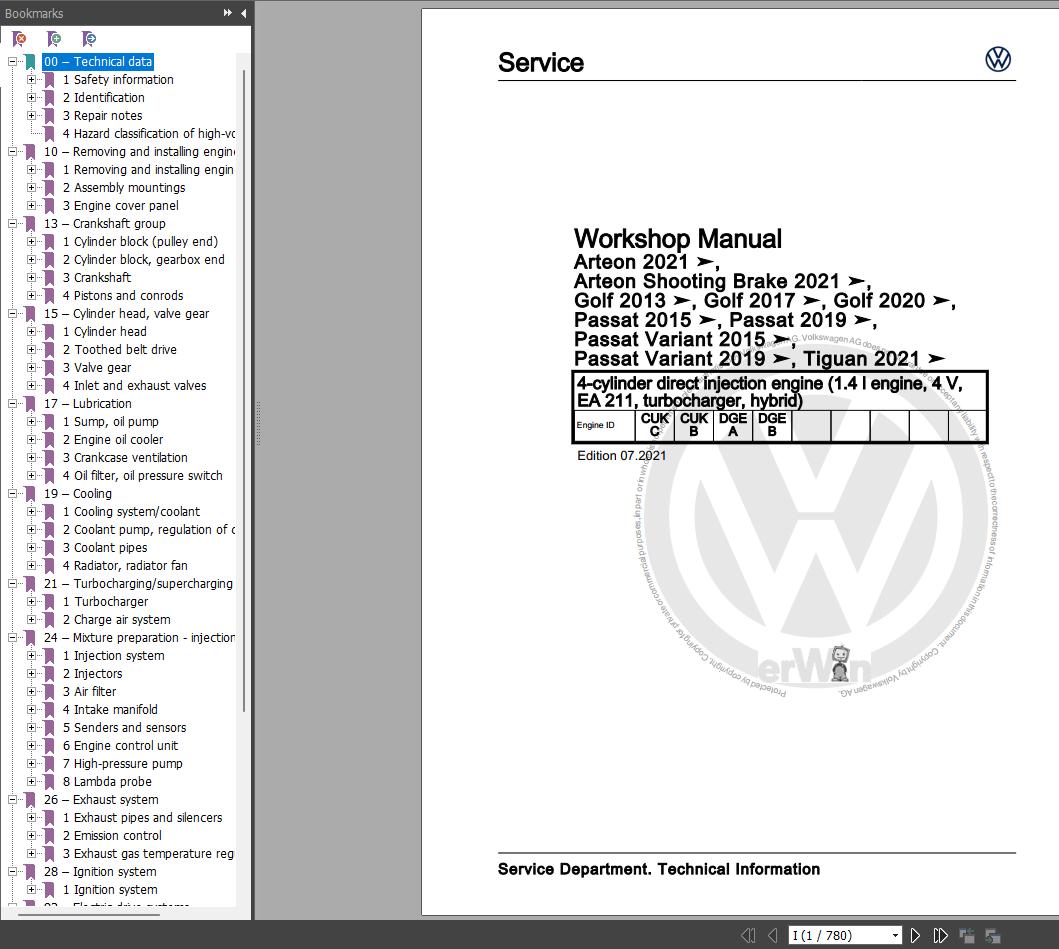The image size is (1059, 949).
Task: Click the go-to bookmark arrow icon
Action: (88, 39)
